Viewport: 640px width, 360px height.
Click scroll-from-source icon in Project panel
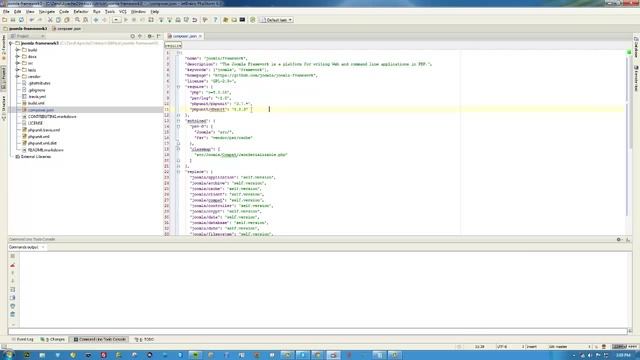click(x=132, y=36)
